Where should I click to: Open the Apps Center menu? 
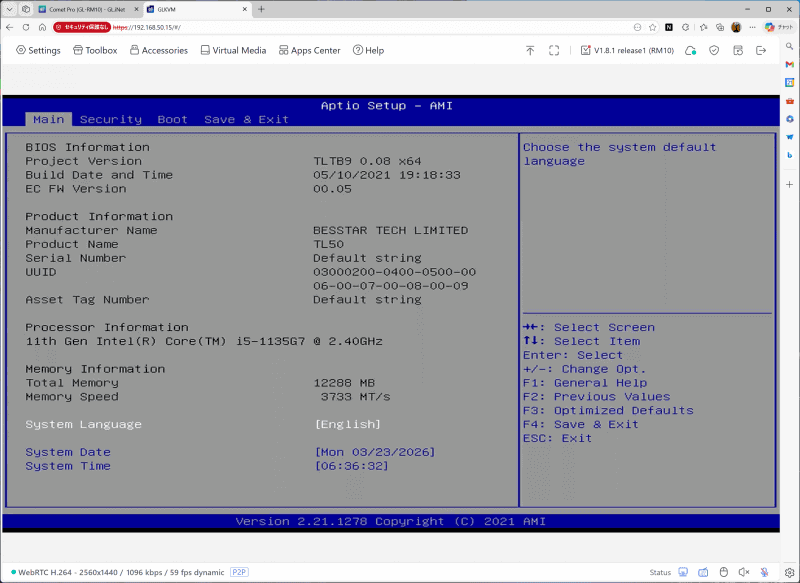point(310,50)
